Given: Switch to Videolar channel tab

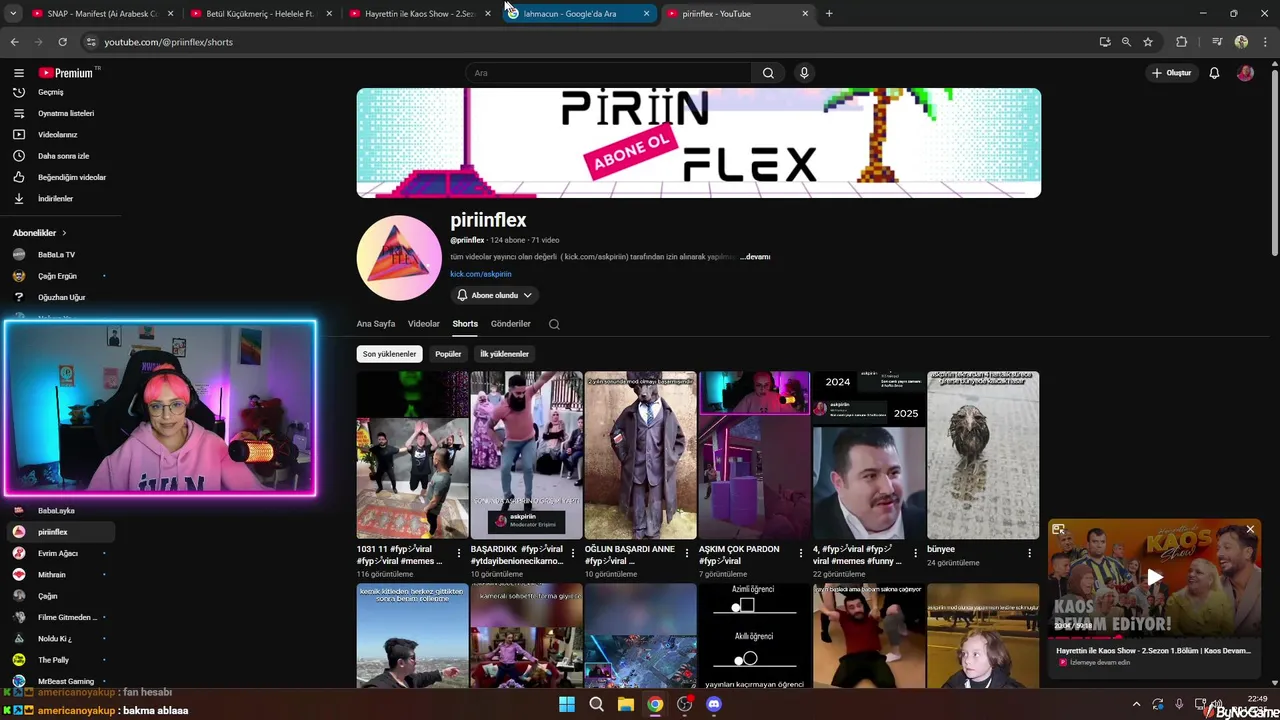Looking at the screenshot, I should pyautogui.click(x=424, y=324).
